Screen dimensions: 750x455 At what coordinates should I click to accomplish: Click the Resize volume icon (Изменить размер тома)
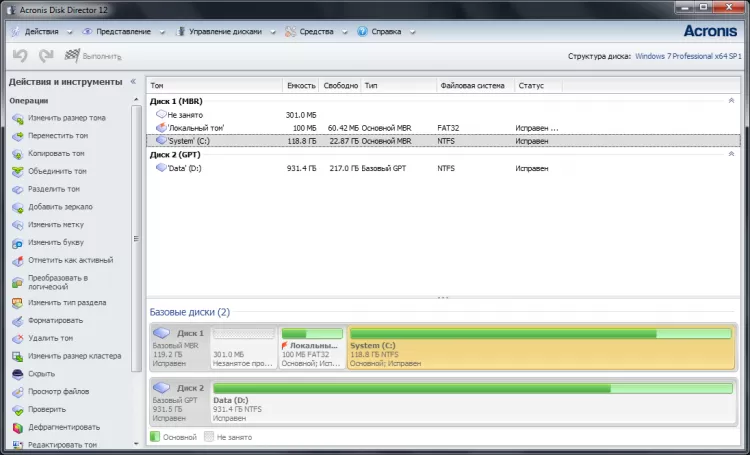coord(18,118)
